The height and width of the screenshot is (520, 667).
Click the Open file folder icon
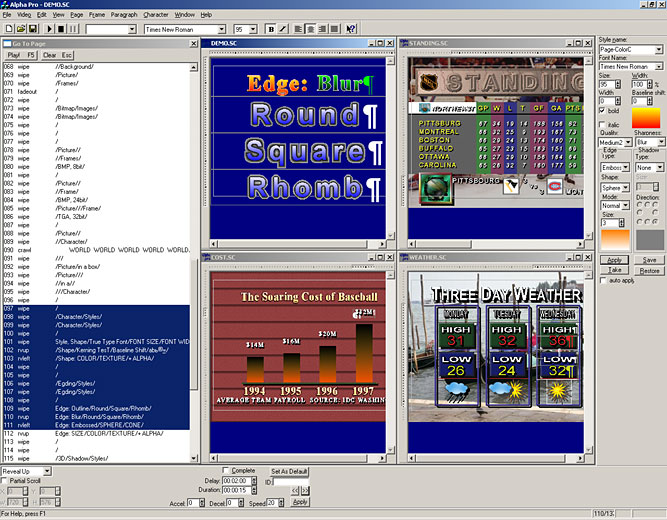(20, 30)
